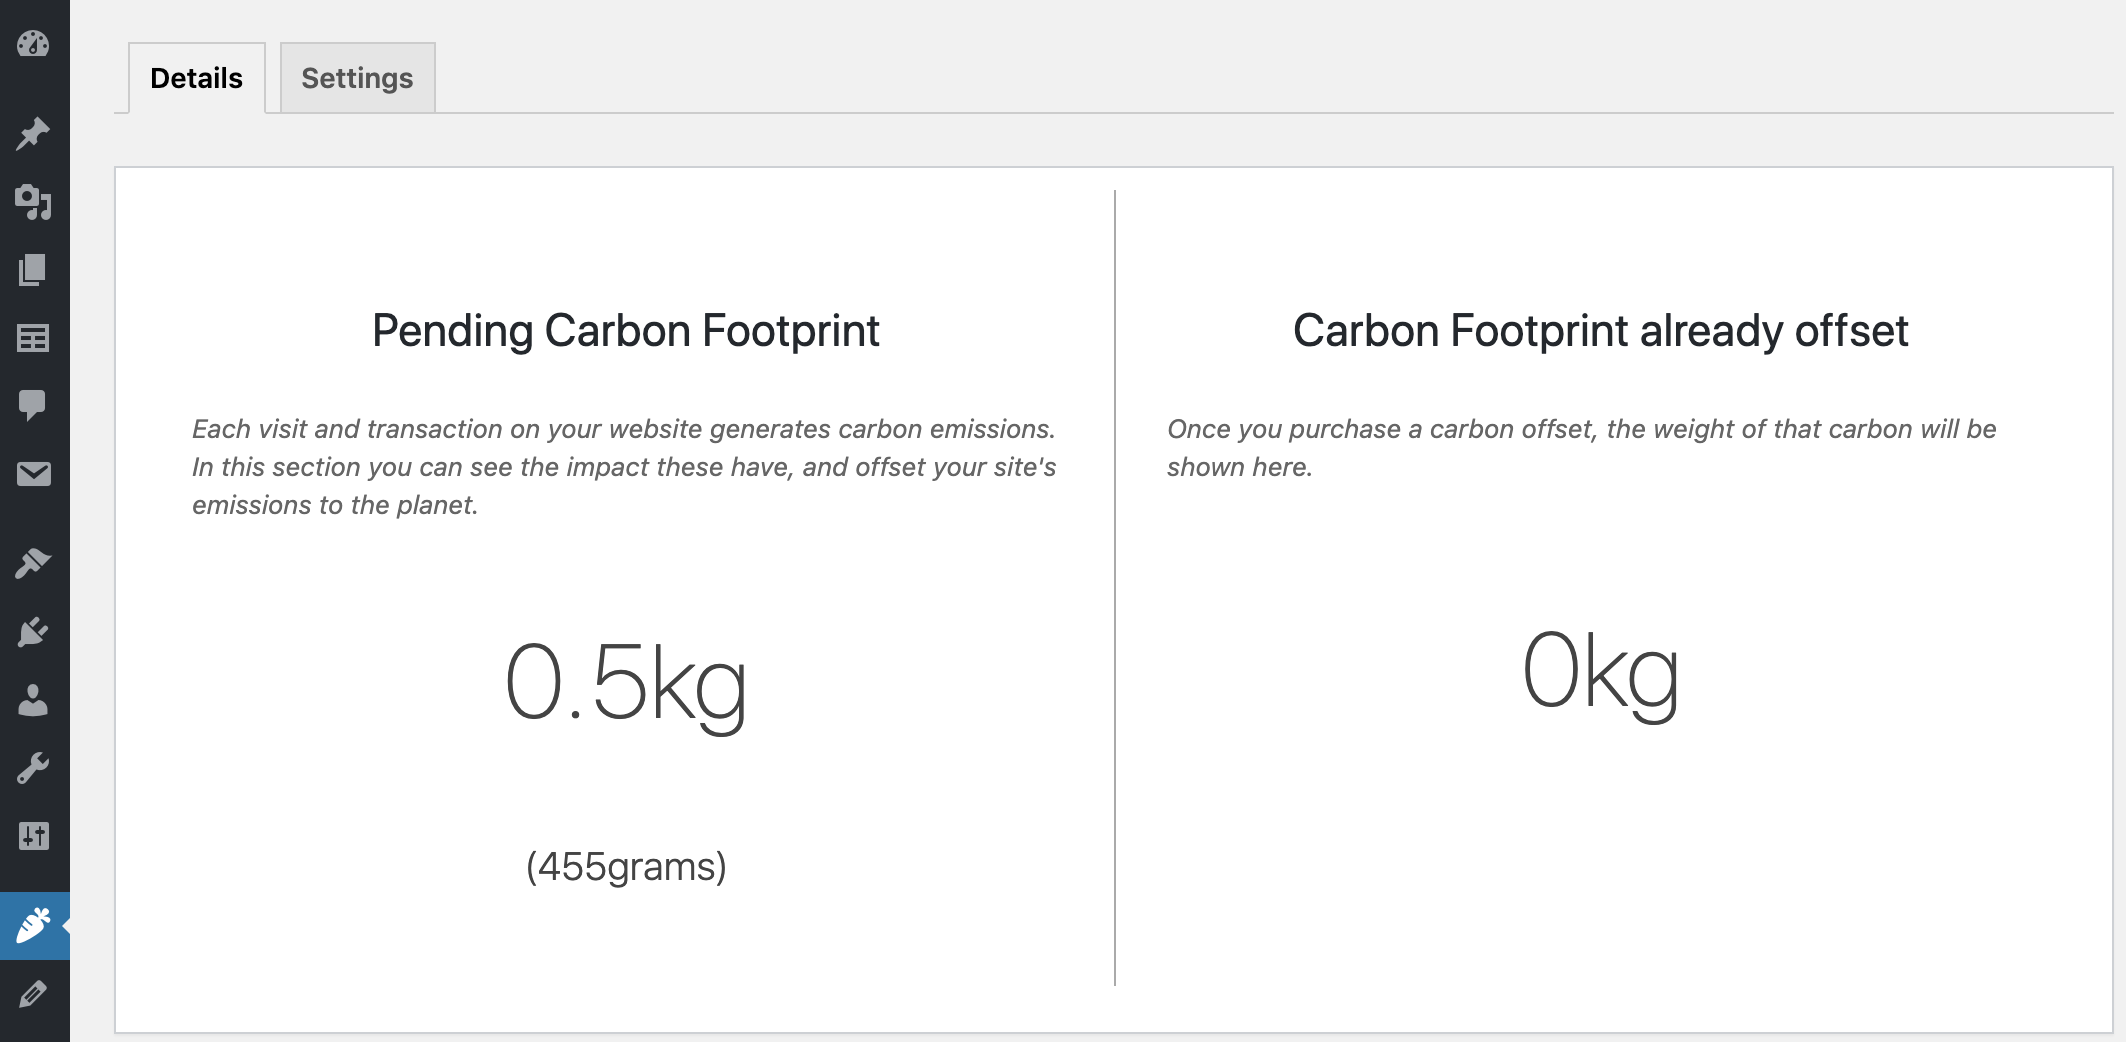The width and height of the screenshot is (2126, 1042).
Task: Open the Plugins plug icon
Action: 33,632
